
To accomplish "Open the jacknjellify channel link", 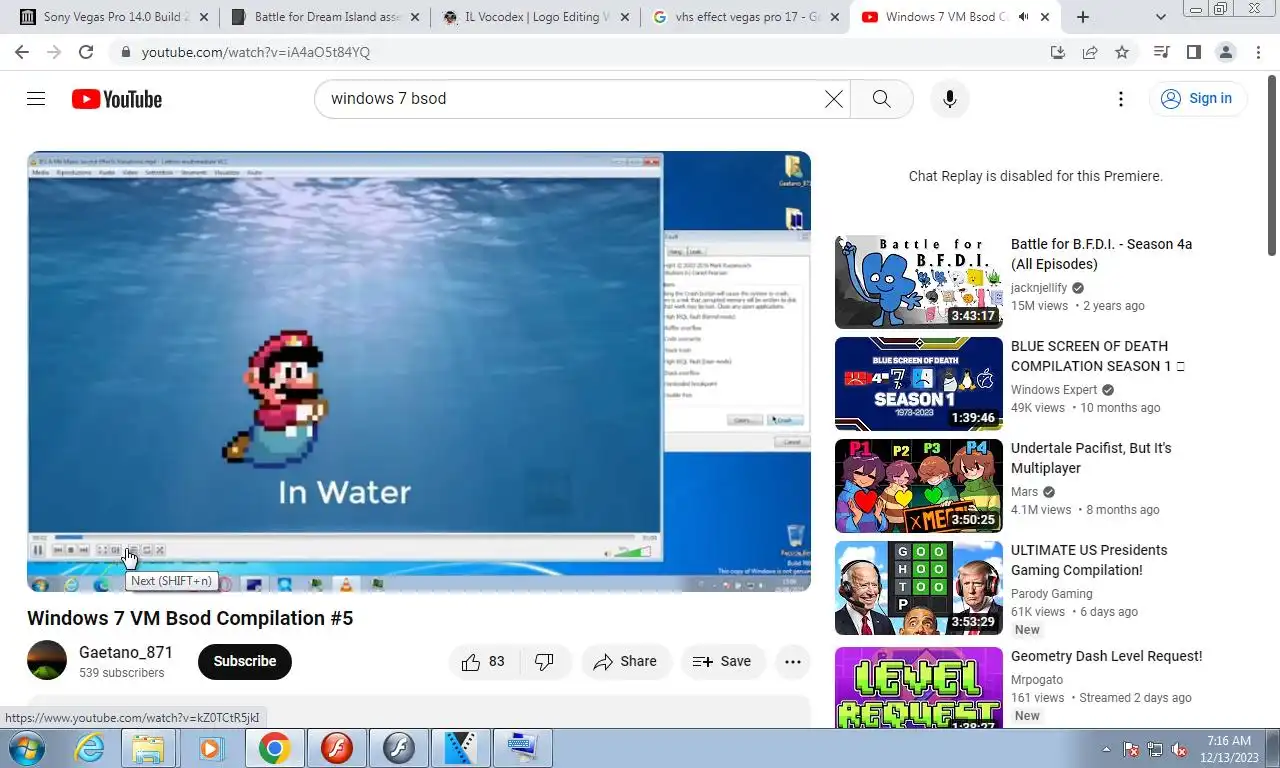I will pyautogui.click(x=1039, y=288).
